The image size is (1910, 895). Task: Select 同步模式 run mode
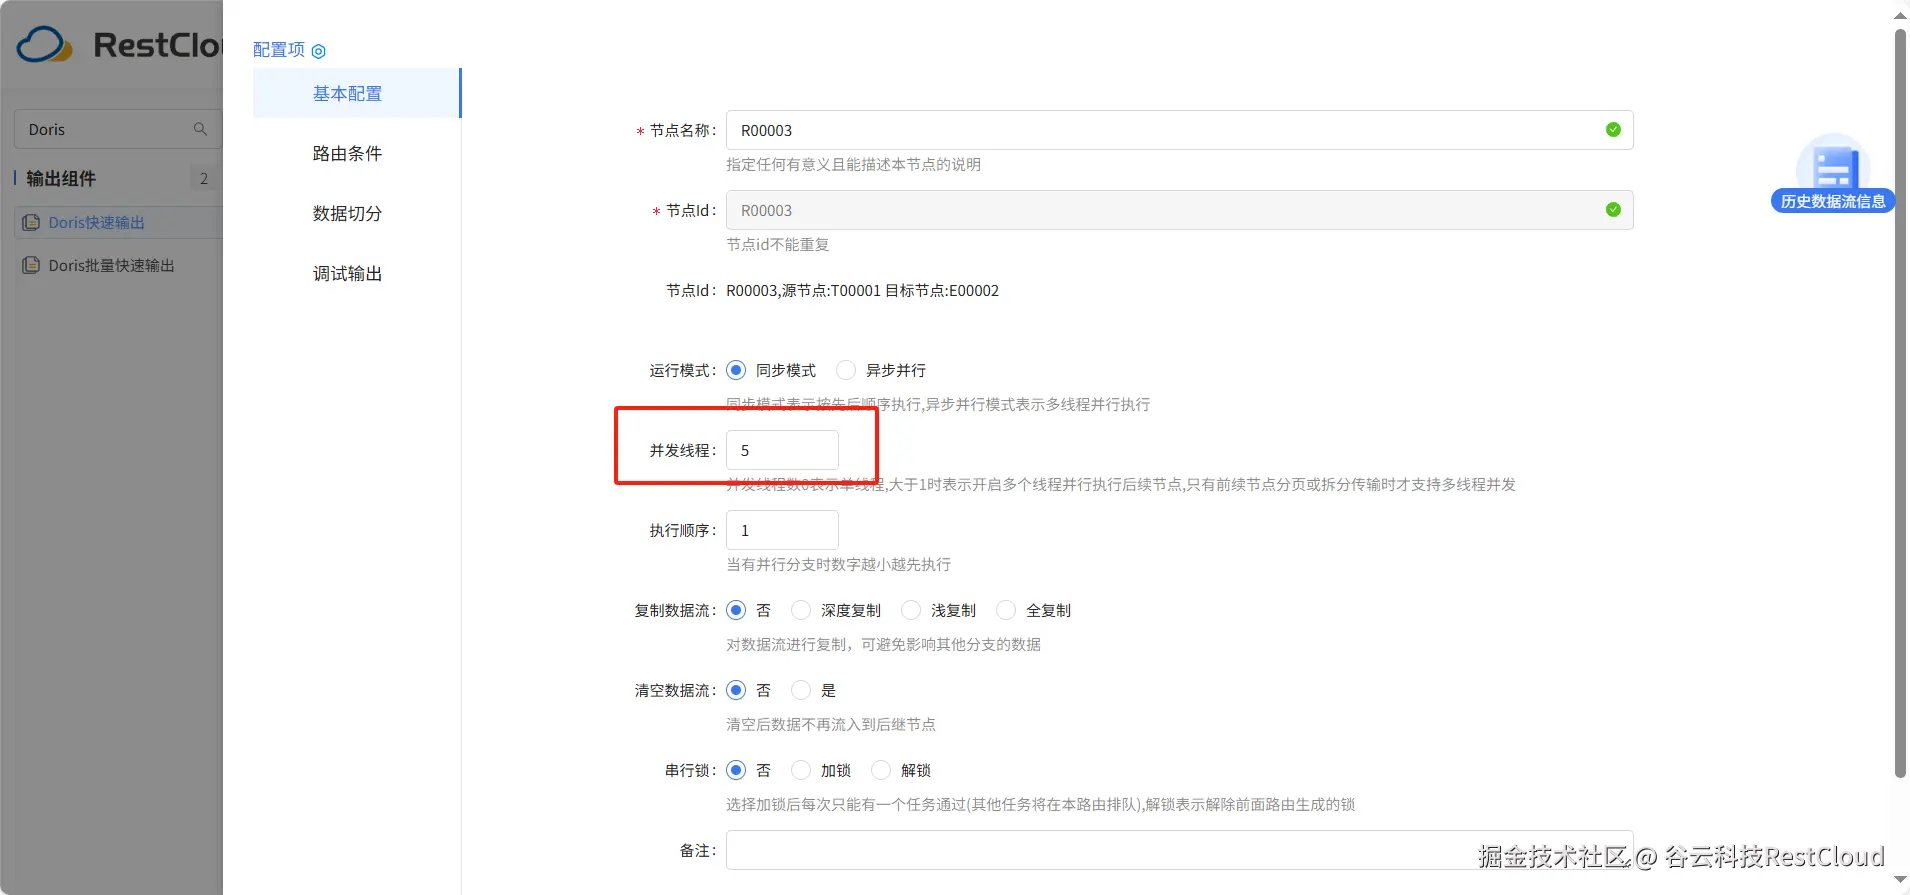pos(736,370)
